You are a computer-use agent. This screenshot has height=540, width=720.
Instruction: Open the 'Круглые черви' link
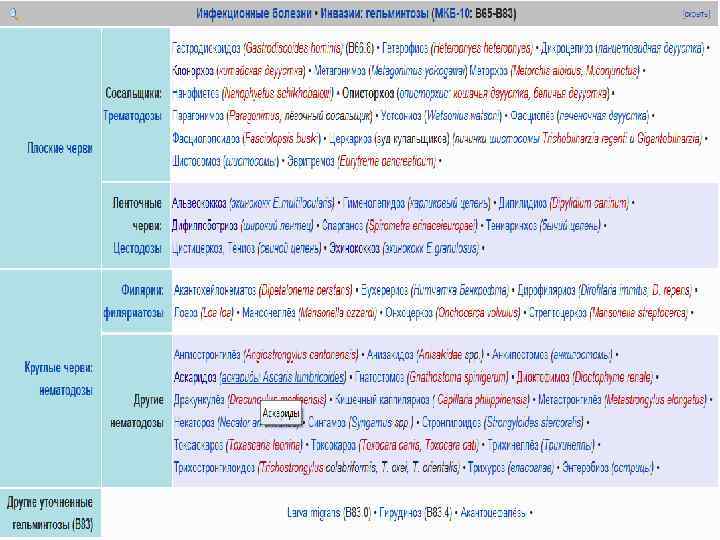(58, 368)
